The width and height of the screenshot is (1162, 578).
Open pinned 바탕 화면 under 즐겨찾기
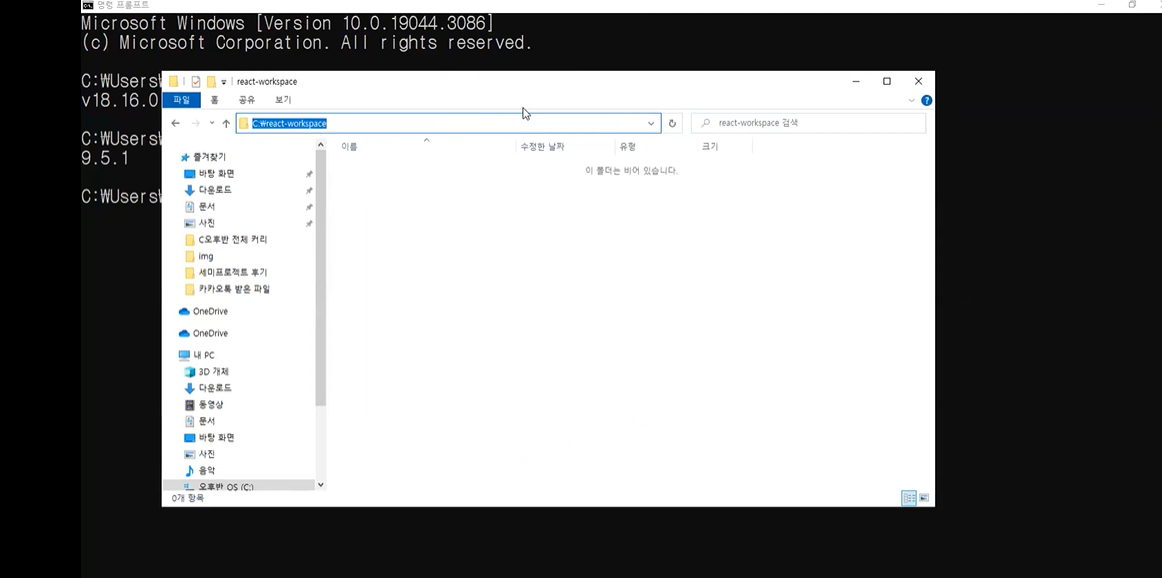pyautogui.click(x=216, y=173)
